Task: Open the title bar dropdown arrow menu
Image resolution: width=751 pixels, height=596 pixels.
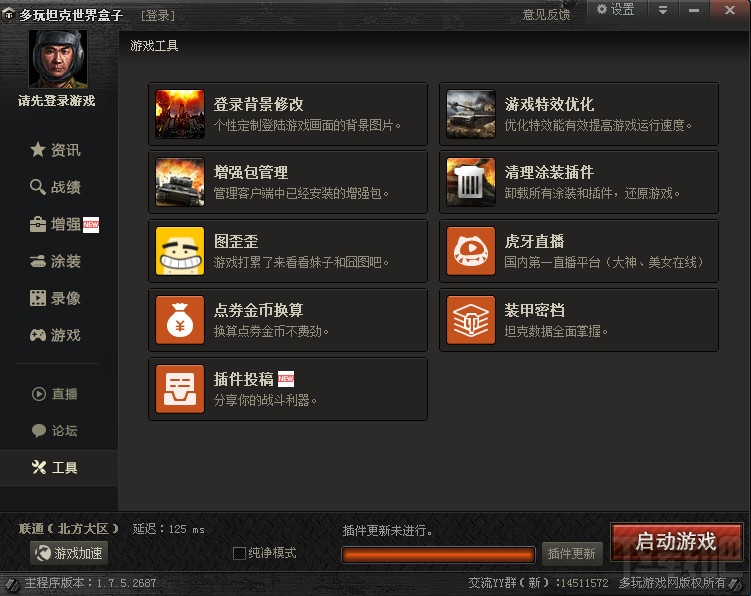Action: tap(663, 10)
